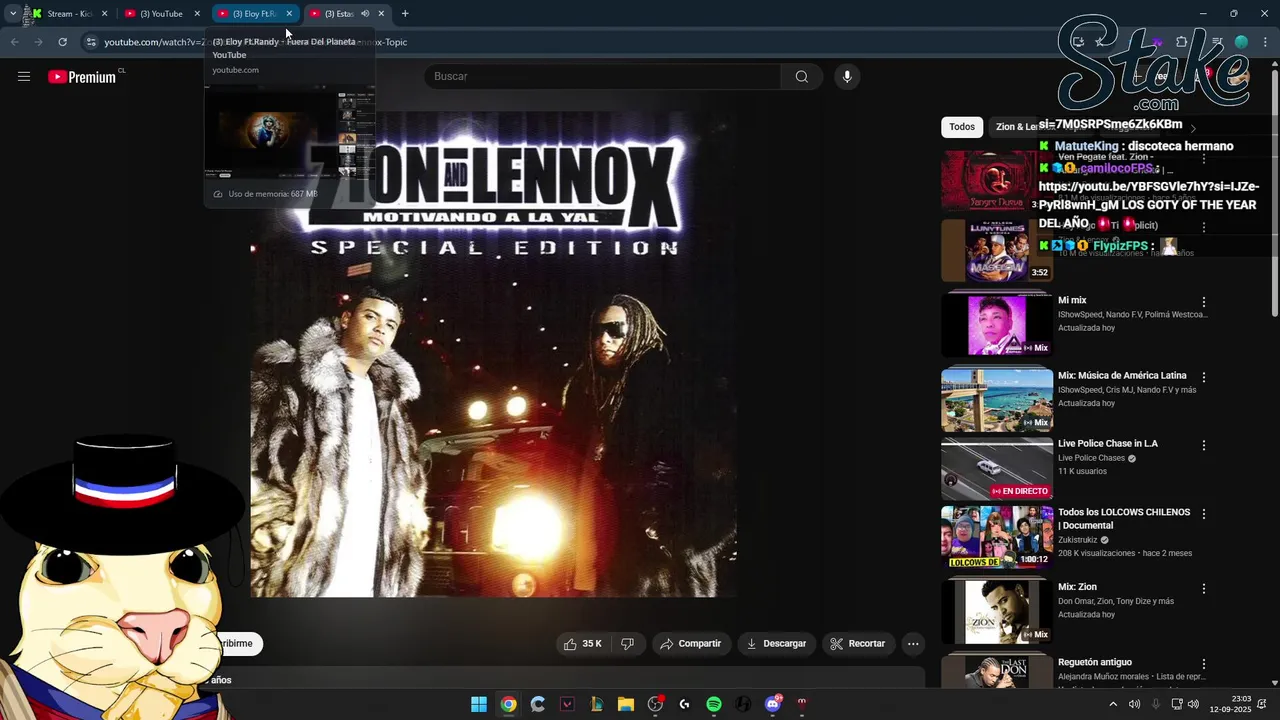Open the tab search dropdown arrow

click(12, 14)
